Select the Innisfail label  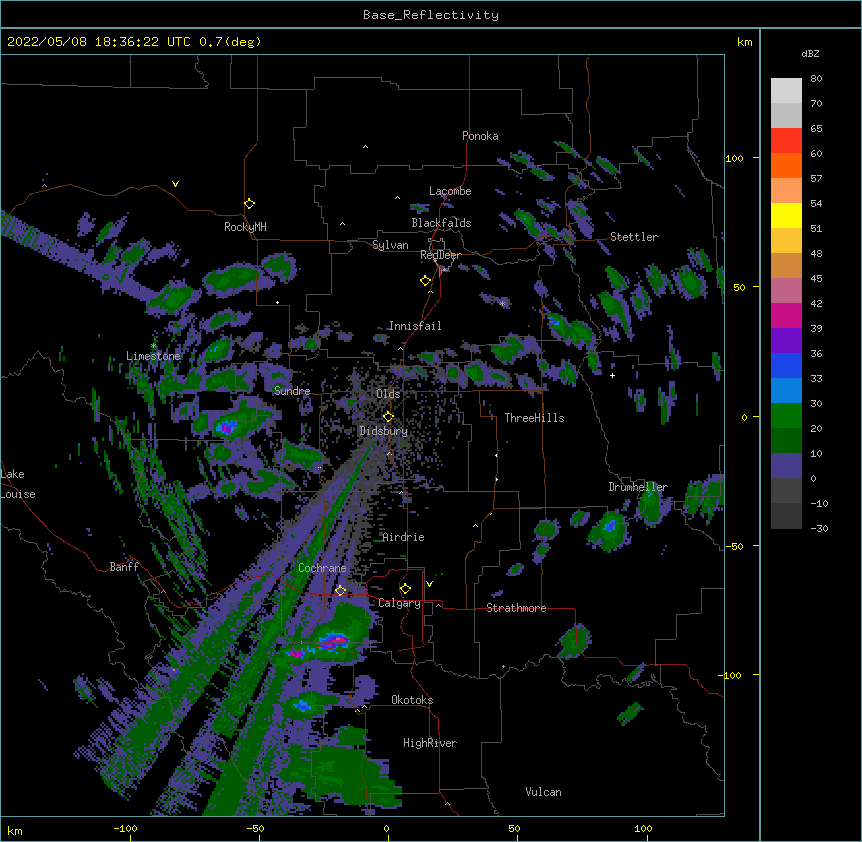tap(415, 326)
